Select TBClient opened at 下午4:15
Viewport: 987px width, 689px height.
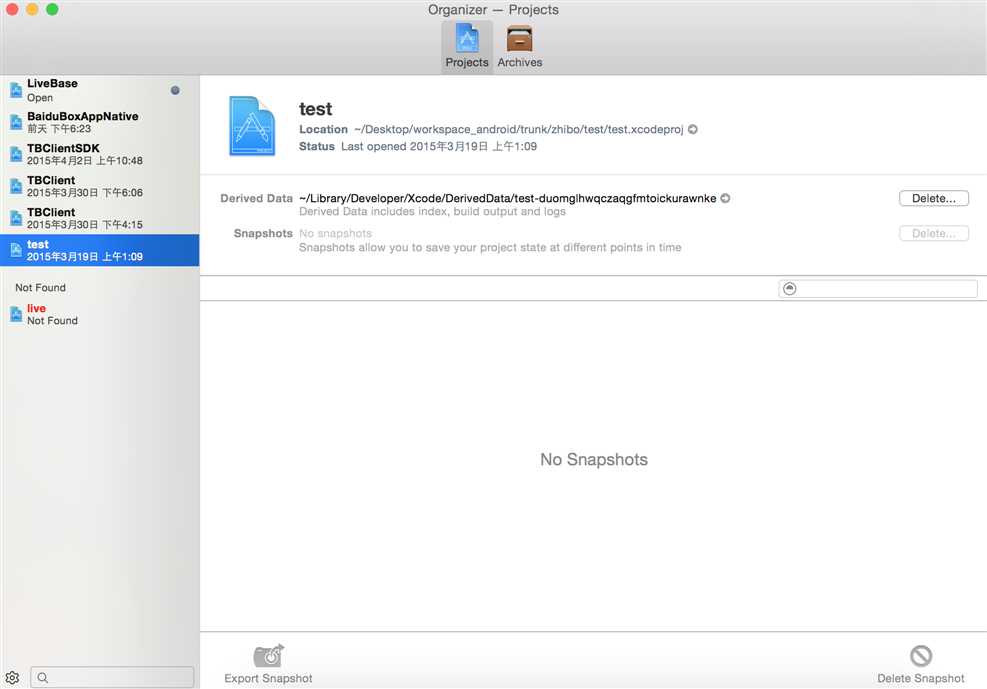[99, 218]
